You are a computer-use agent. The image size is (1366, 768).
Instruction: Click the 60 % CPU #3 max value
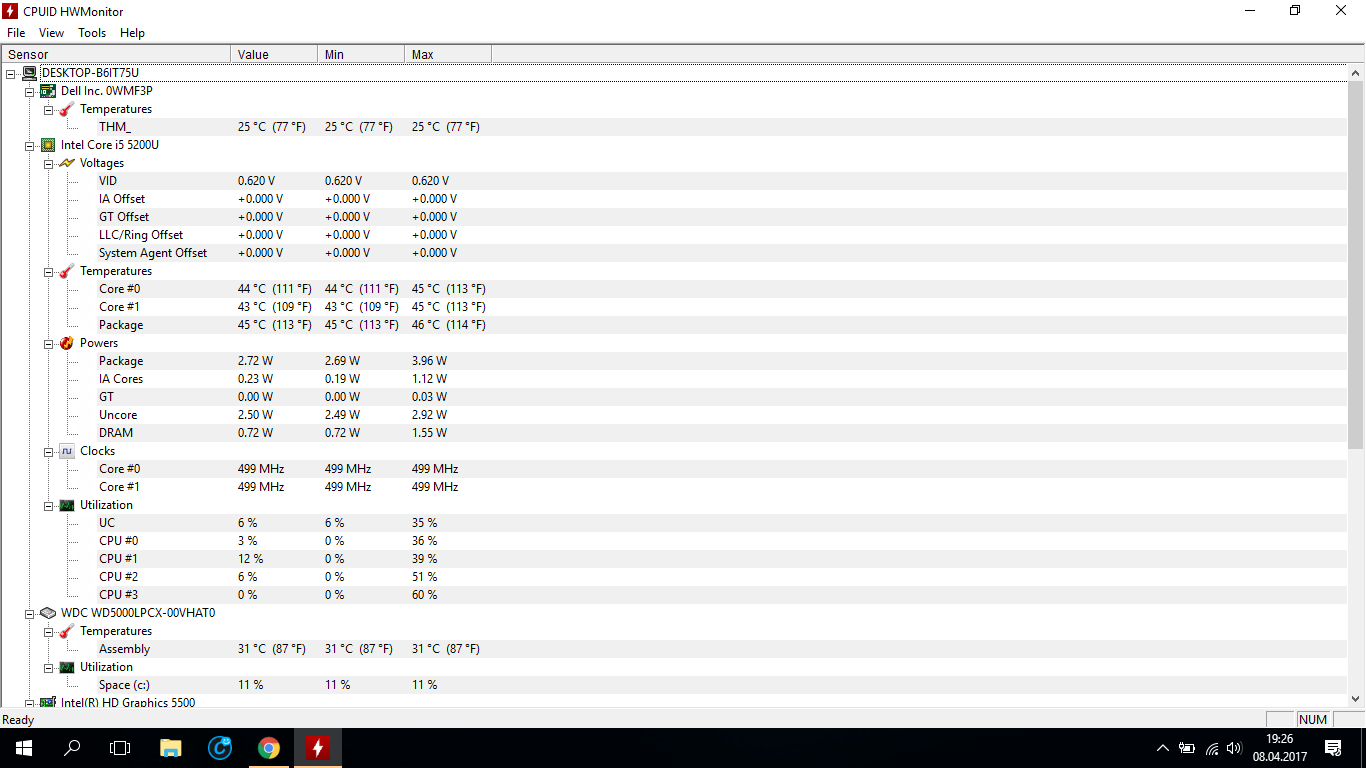click(x=424, y=595)
